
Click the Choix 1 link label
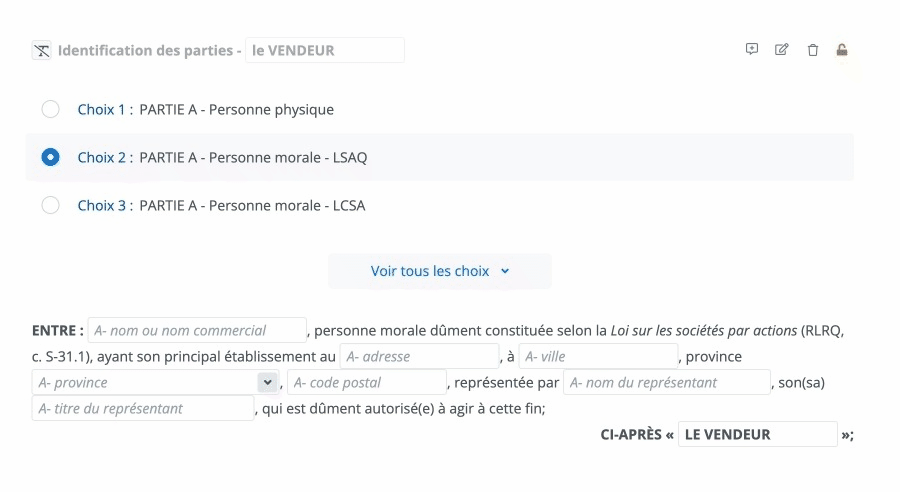101,109
